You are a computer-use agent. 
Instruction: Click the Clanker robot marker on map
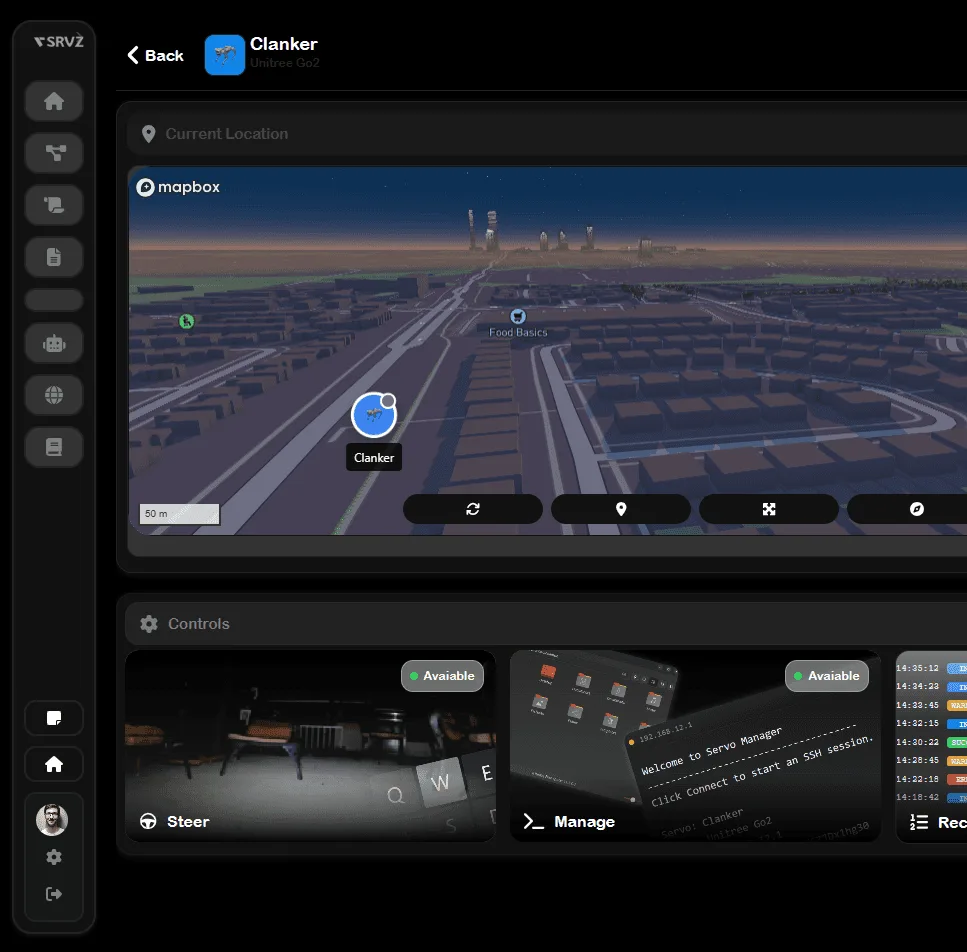pos(373,415)
